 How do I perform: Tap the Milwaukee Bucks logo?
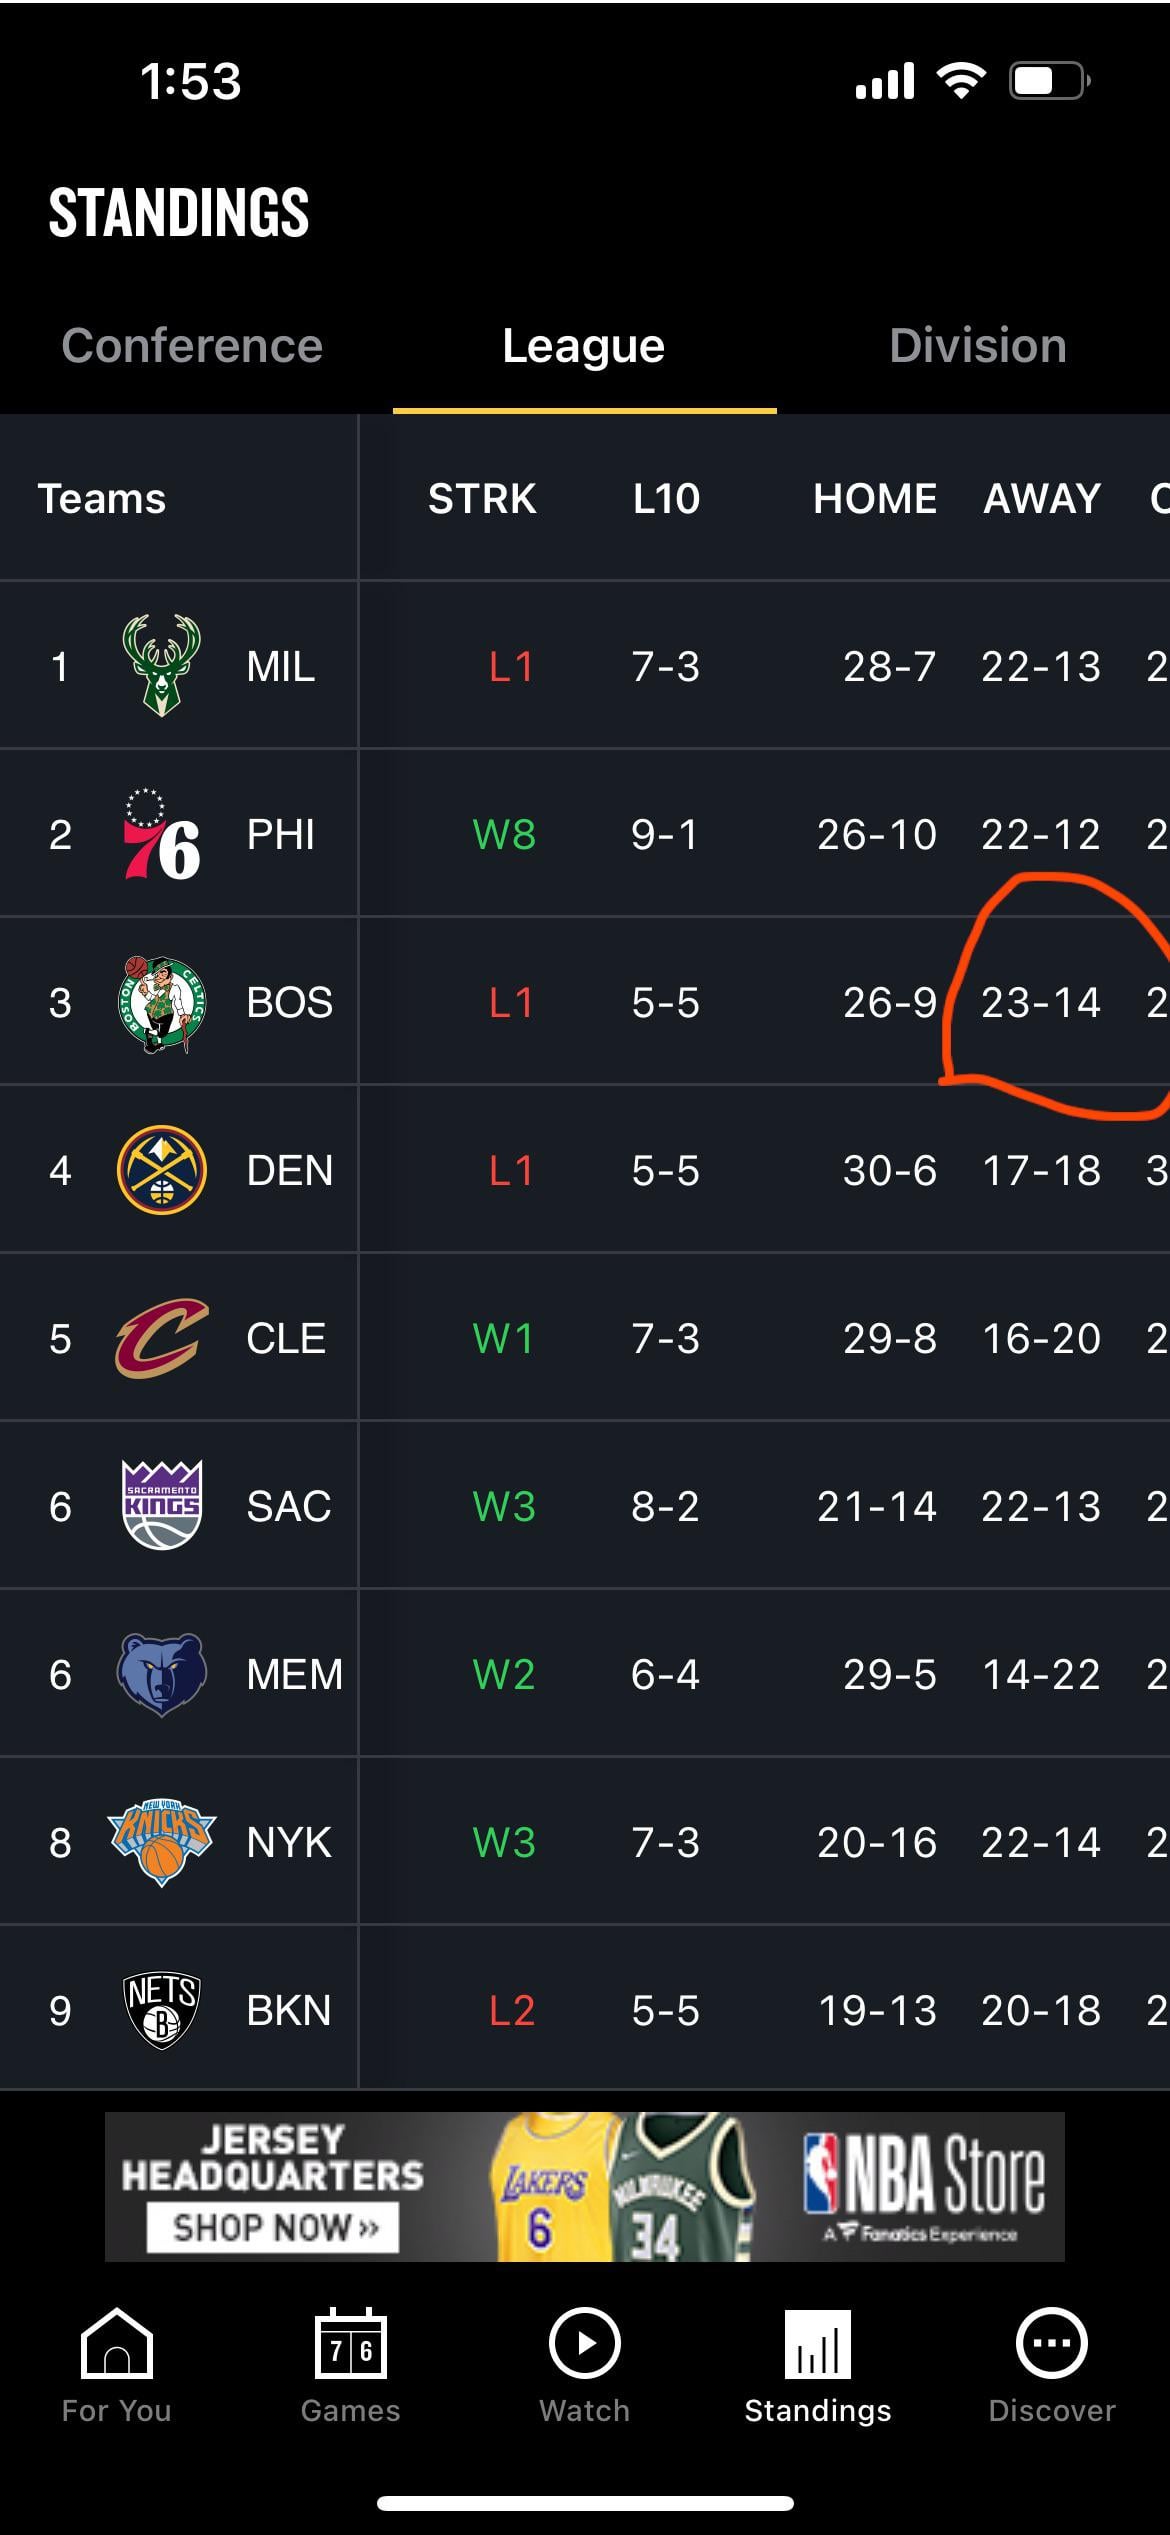click(161, 666)
